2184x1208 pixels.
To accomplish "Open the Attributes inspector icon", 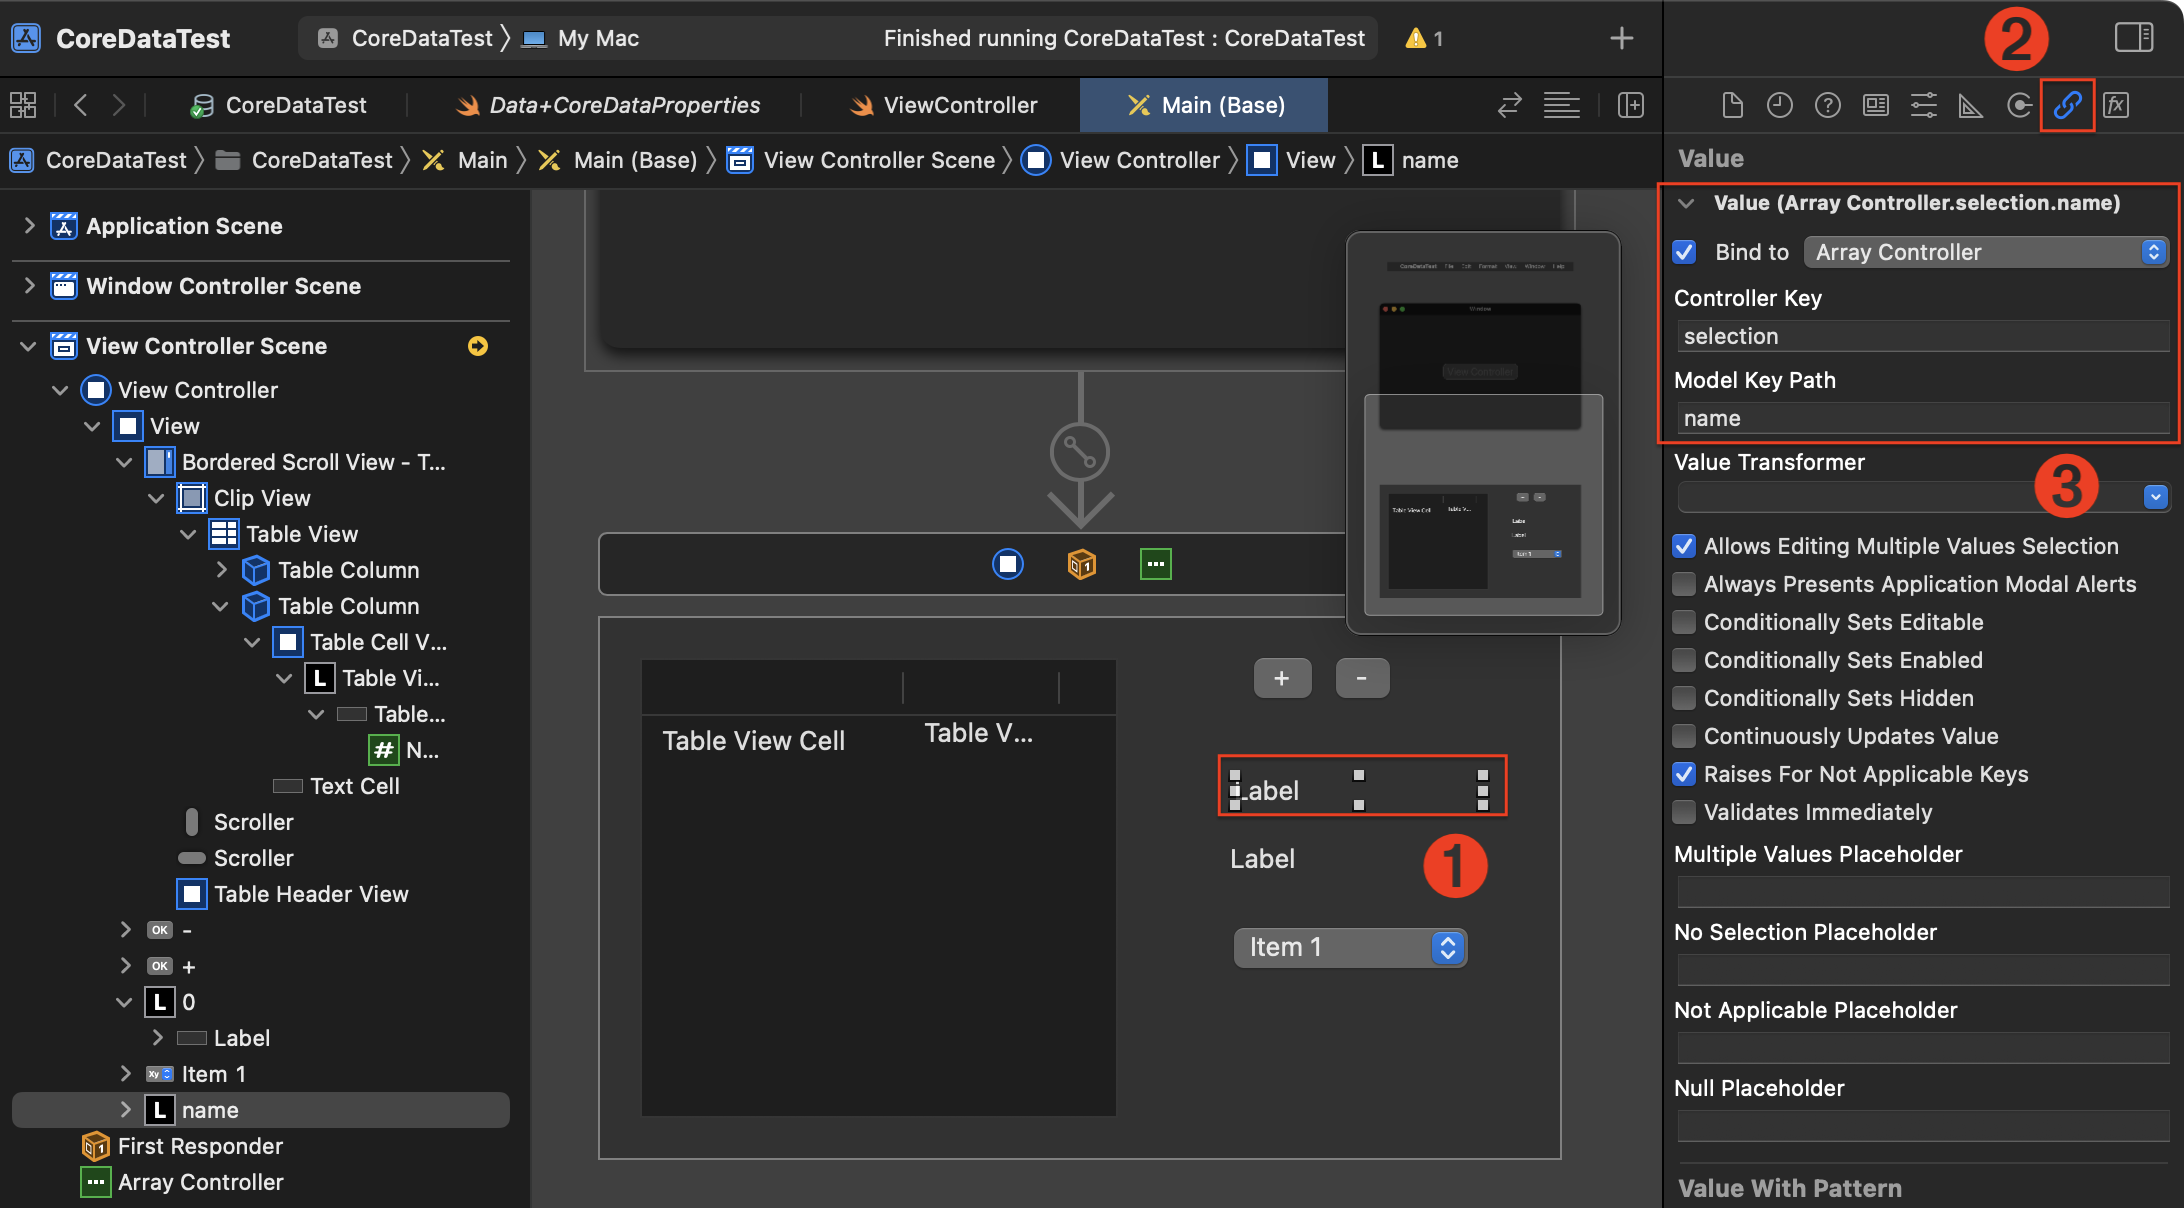I will 1923,105.
